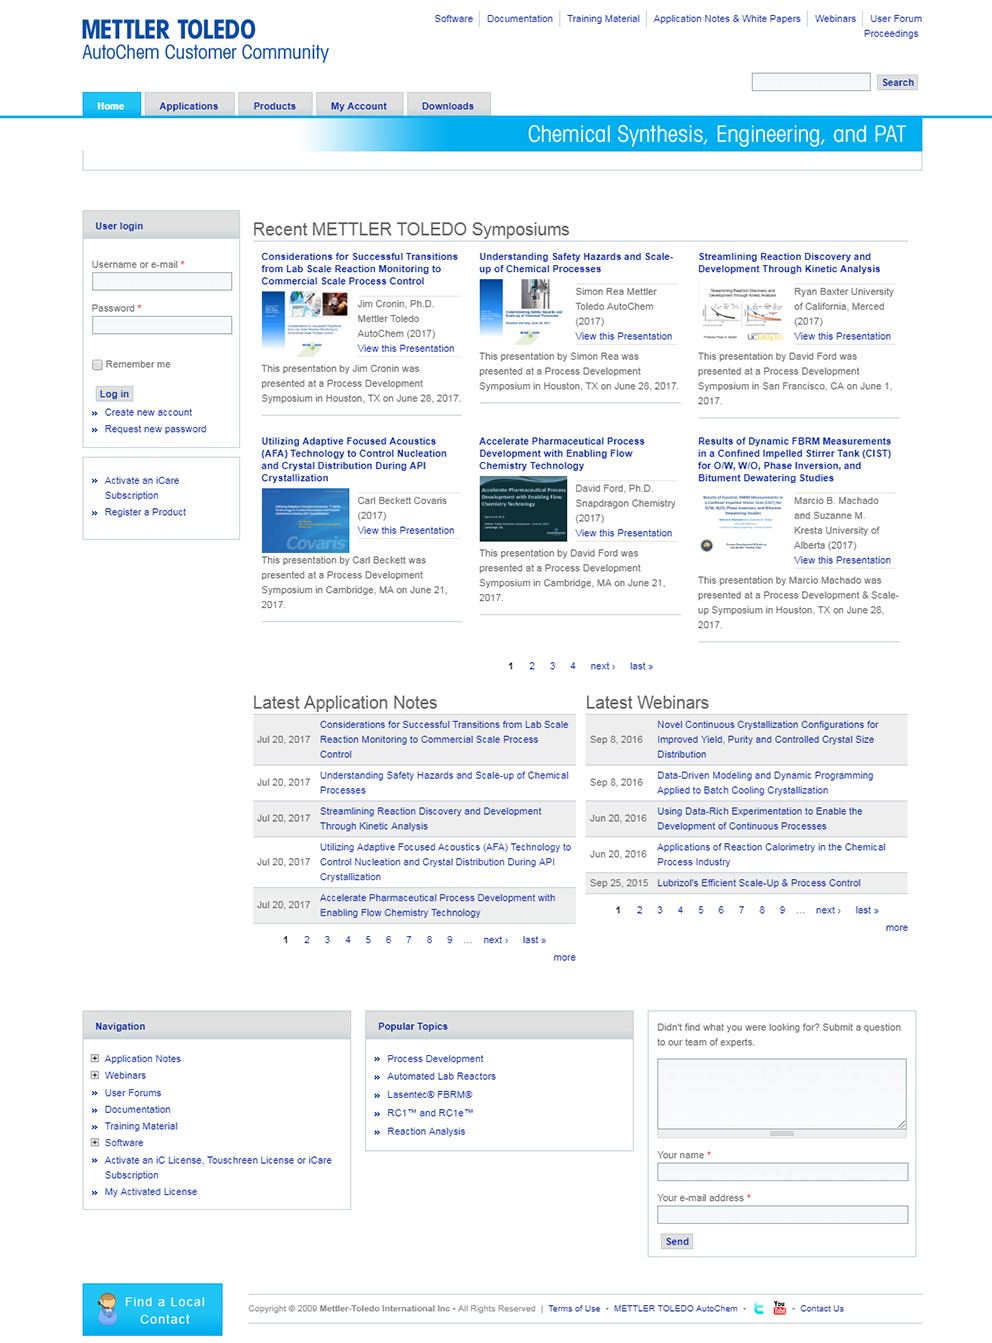Viewport: 992px width, 1343px height.
Task: Open Create new account link
Action: (x=148, y=412)
